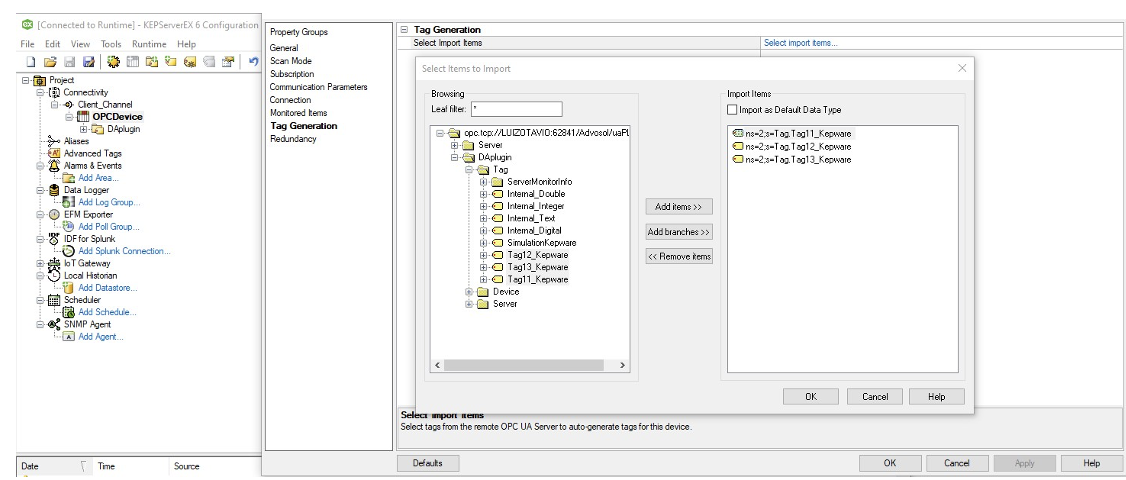Viewport: 1126px width, 480px height.
Task: Click the Browsing tree horizontal scrollbar thumb
Action: pyautogui.click(x=525, y=366)
